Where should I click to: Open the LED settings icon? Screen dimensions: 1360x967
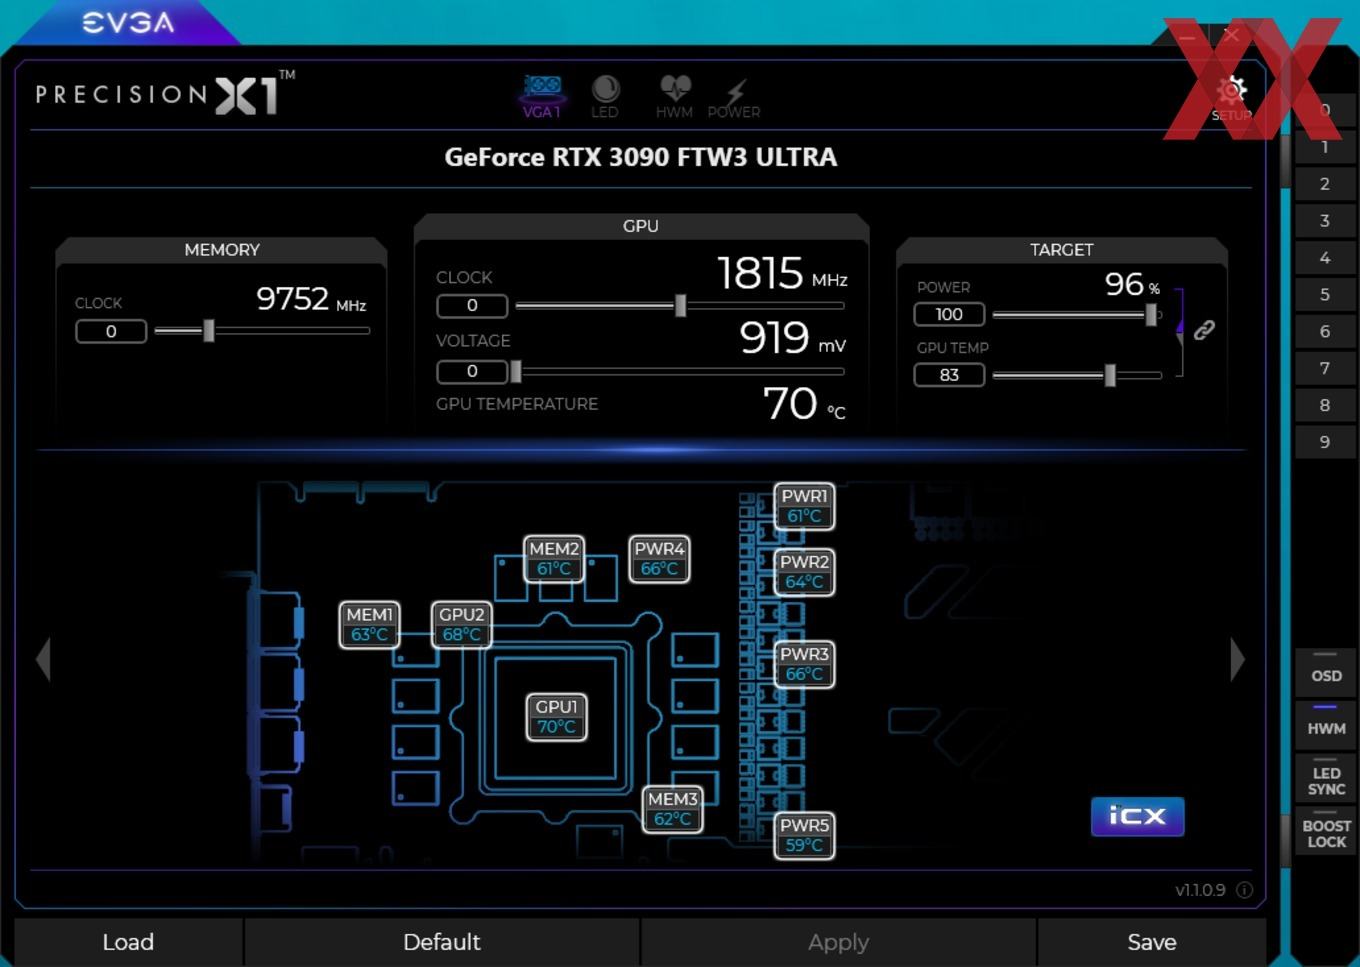click(x=605, y=96)
